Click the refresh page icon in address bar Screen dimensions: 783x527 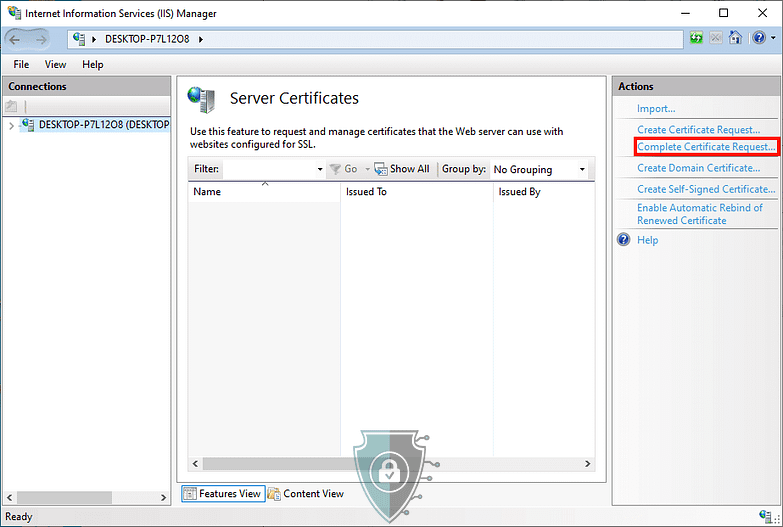pyautogui.click(x=696, y=39)
